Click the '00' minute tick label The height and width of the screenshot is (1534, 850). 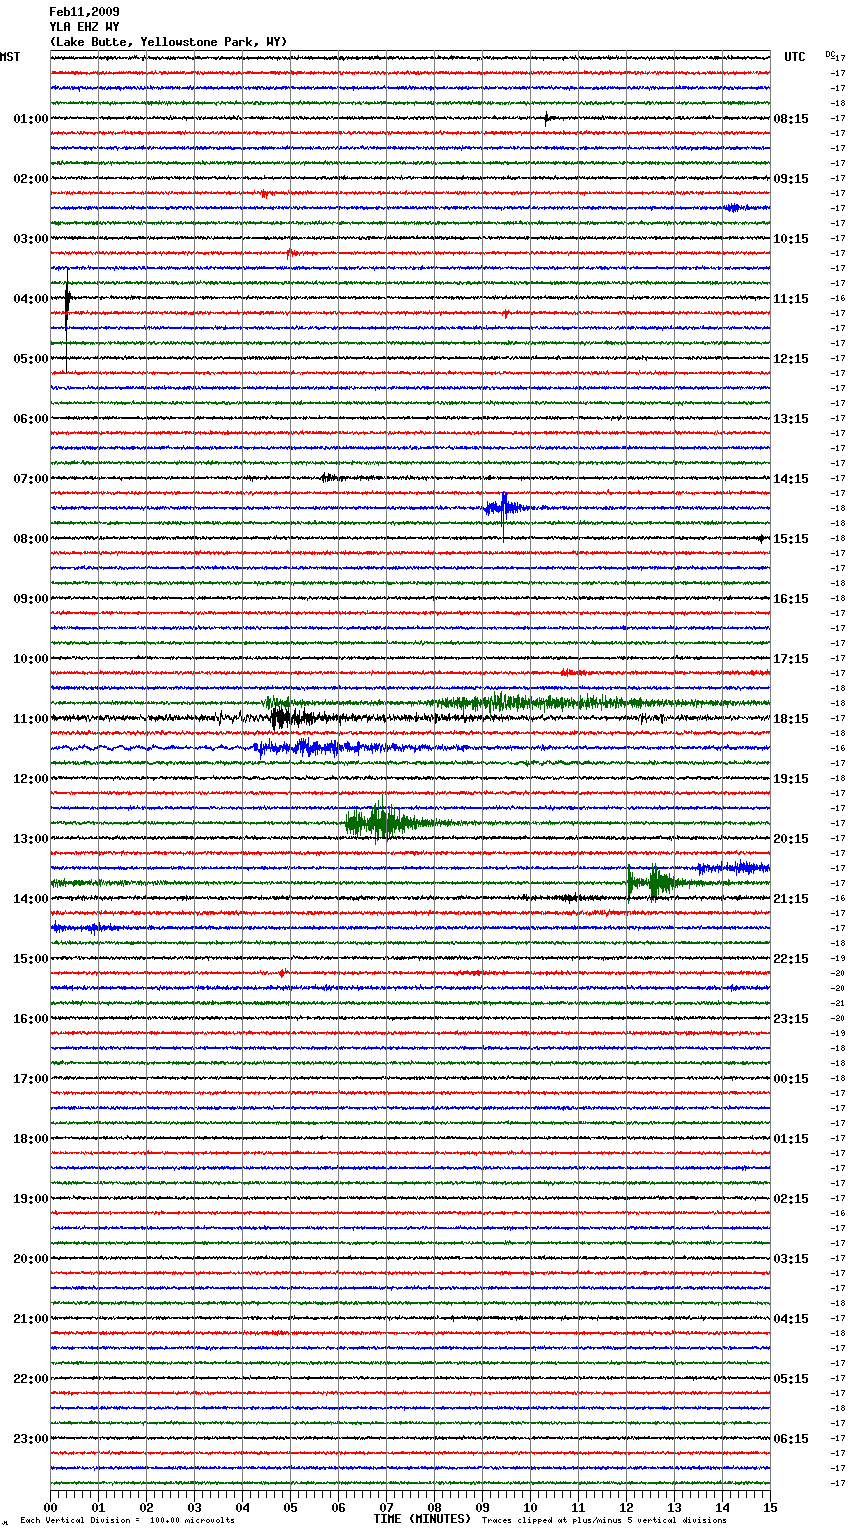click(50, 1507)
